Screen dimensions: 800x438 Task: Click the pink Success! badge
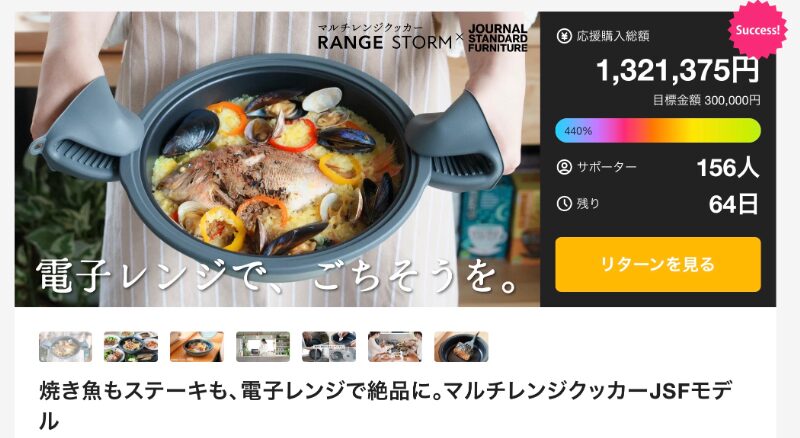757,29
